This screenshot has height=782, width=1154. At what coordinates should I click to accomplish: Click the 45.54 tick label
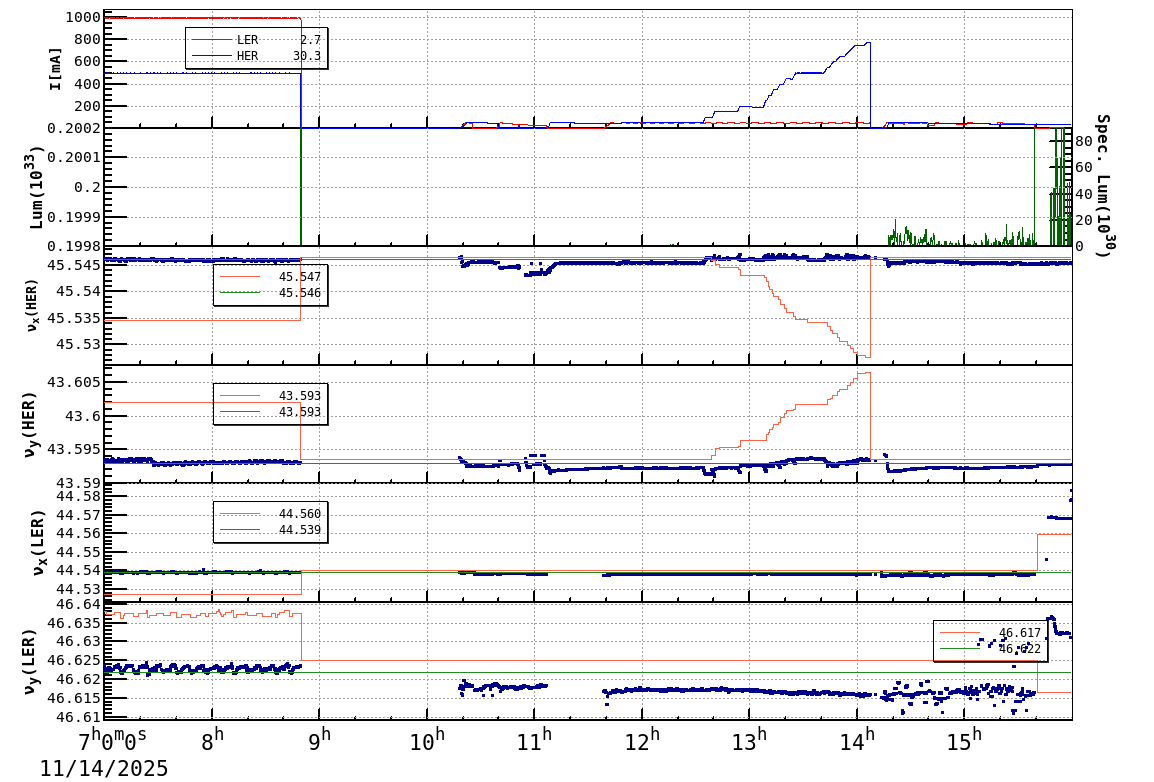pos(79,291)
